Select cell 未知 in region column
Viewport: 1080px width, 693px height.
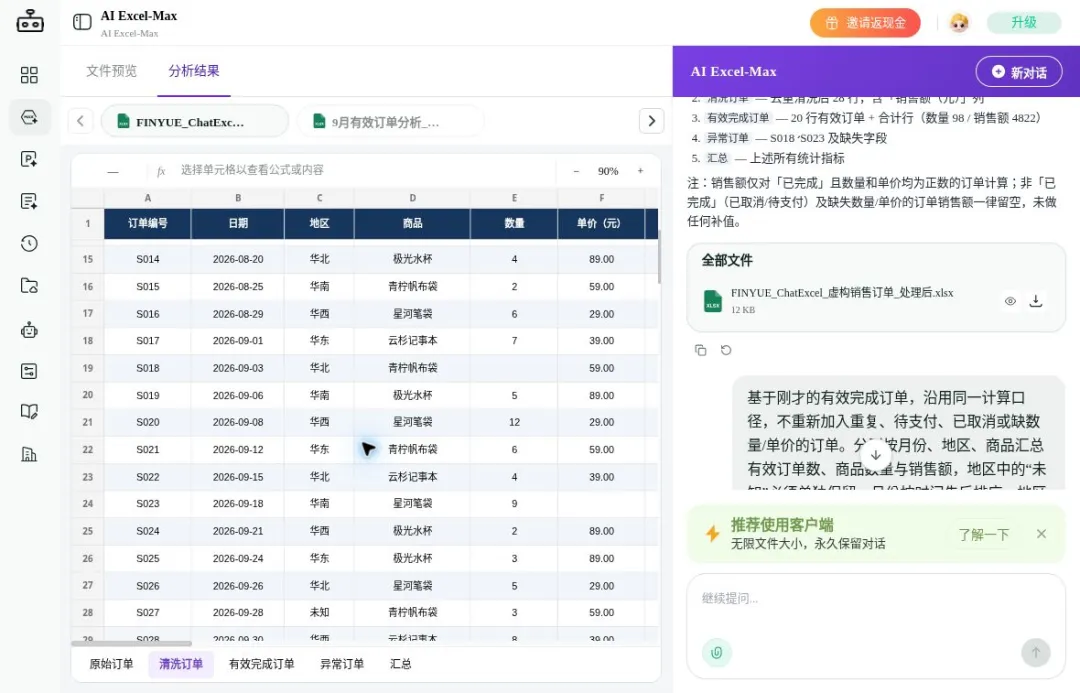[319, 612]
